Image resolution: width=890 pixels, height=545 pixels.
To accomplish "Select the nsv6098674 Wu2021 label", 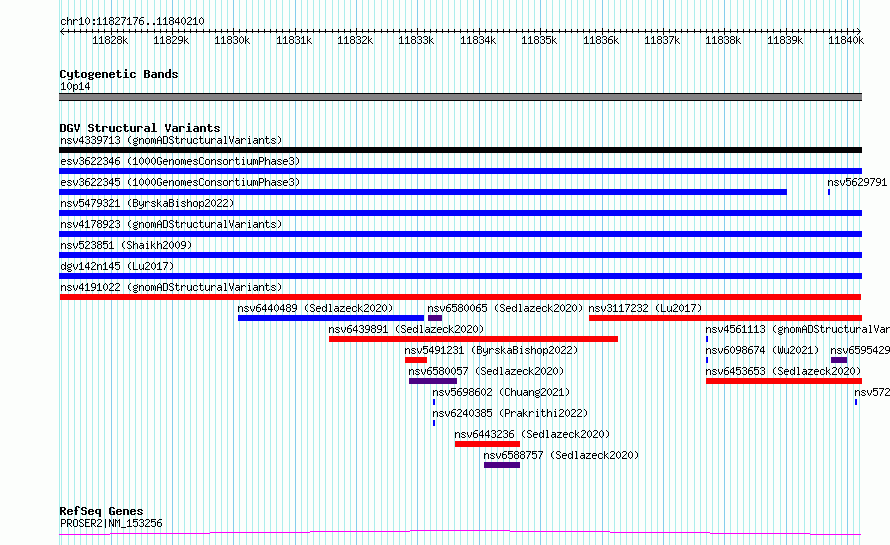I will (762, 350).
